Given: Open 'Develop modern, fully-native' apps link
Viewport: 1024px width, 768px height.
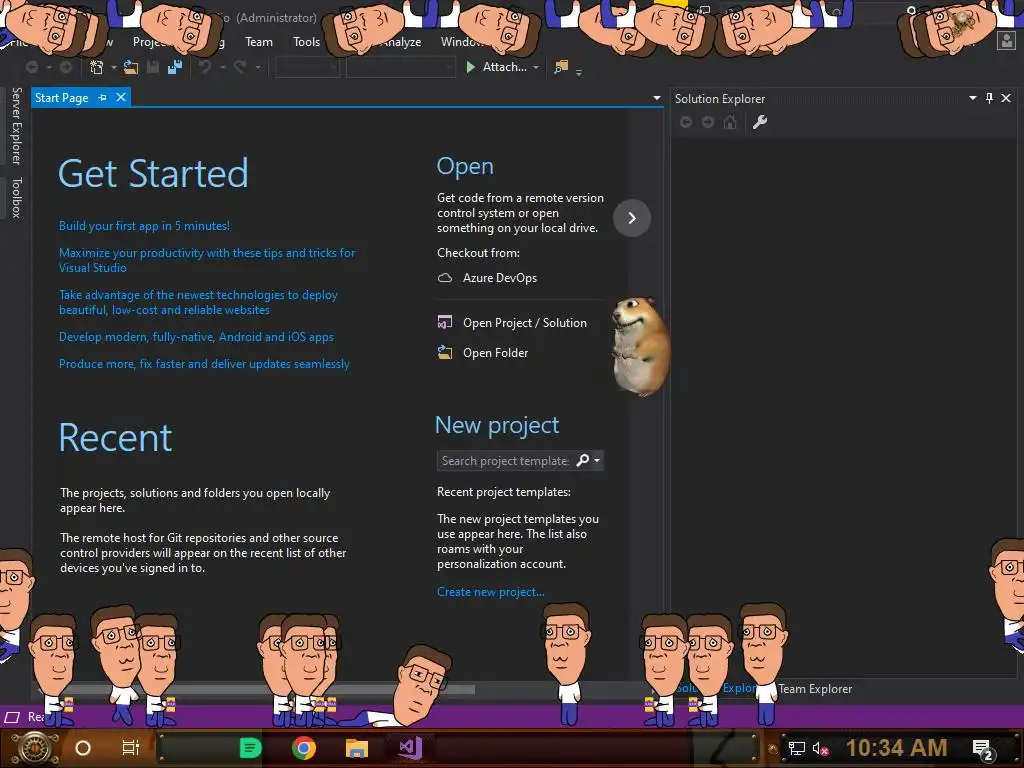Looking at the screenshot, I should [x=196, y=337].
